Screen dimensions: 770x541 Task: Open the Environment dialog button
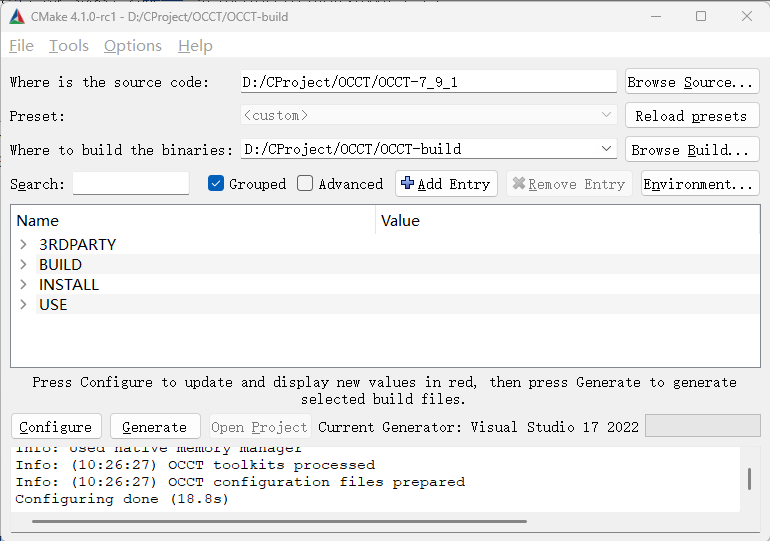point(700,184)
